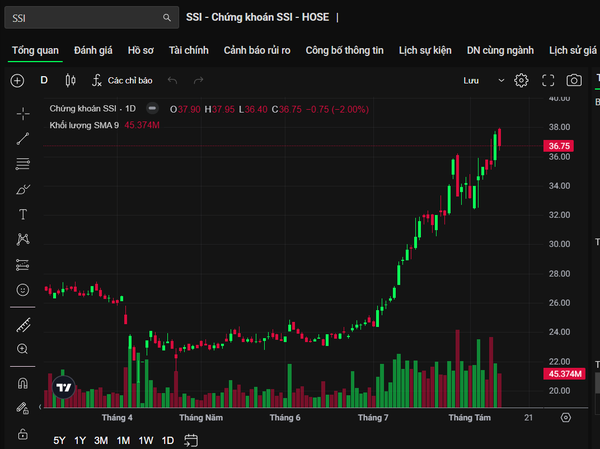Toggle magnet mode for drawings
This screenshot has height=449, width=600.
pos(23,384)
